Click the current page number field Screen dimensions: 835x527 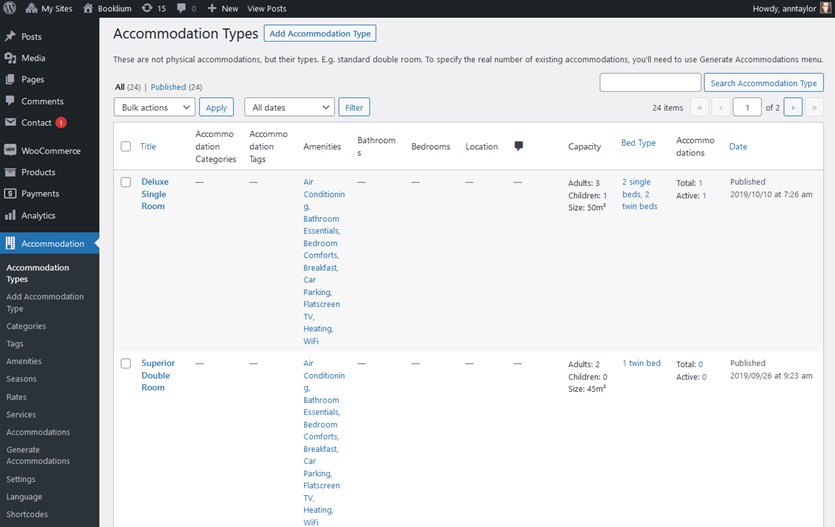pos(747,108)
